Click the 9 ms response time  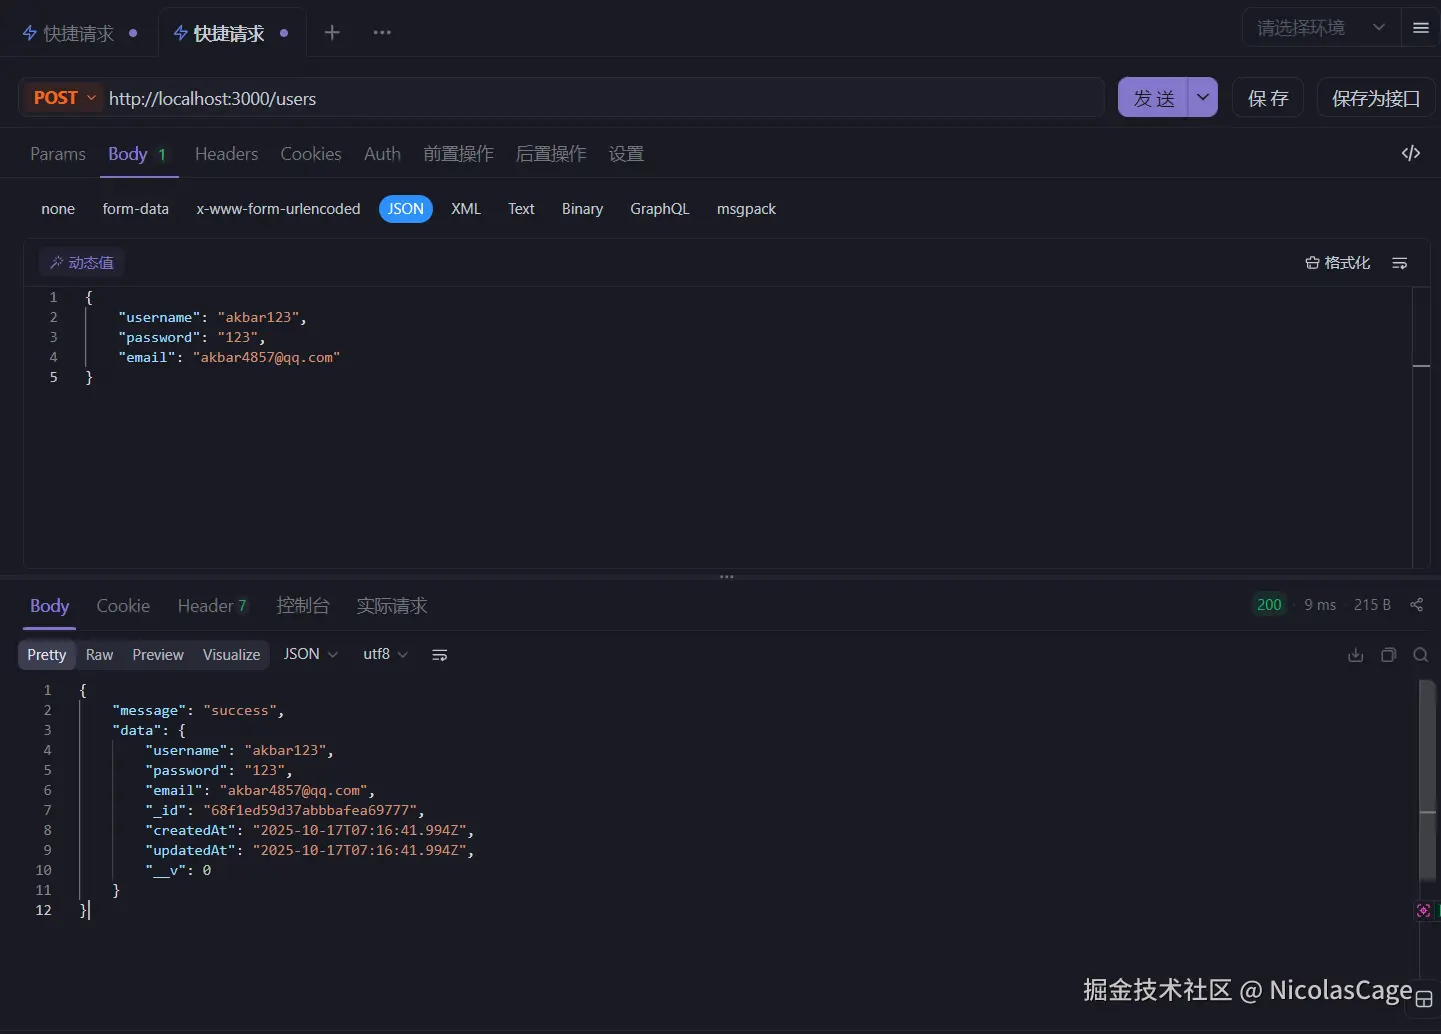pos(1320,605)
